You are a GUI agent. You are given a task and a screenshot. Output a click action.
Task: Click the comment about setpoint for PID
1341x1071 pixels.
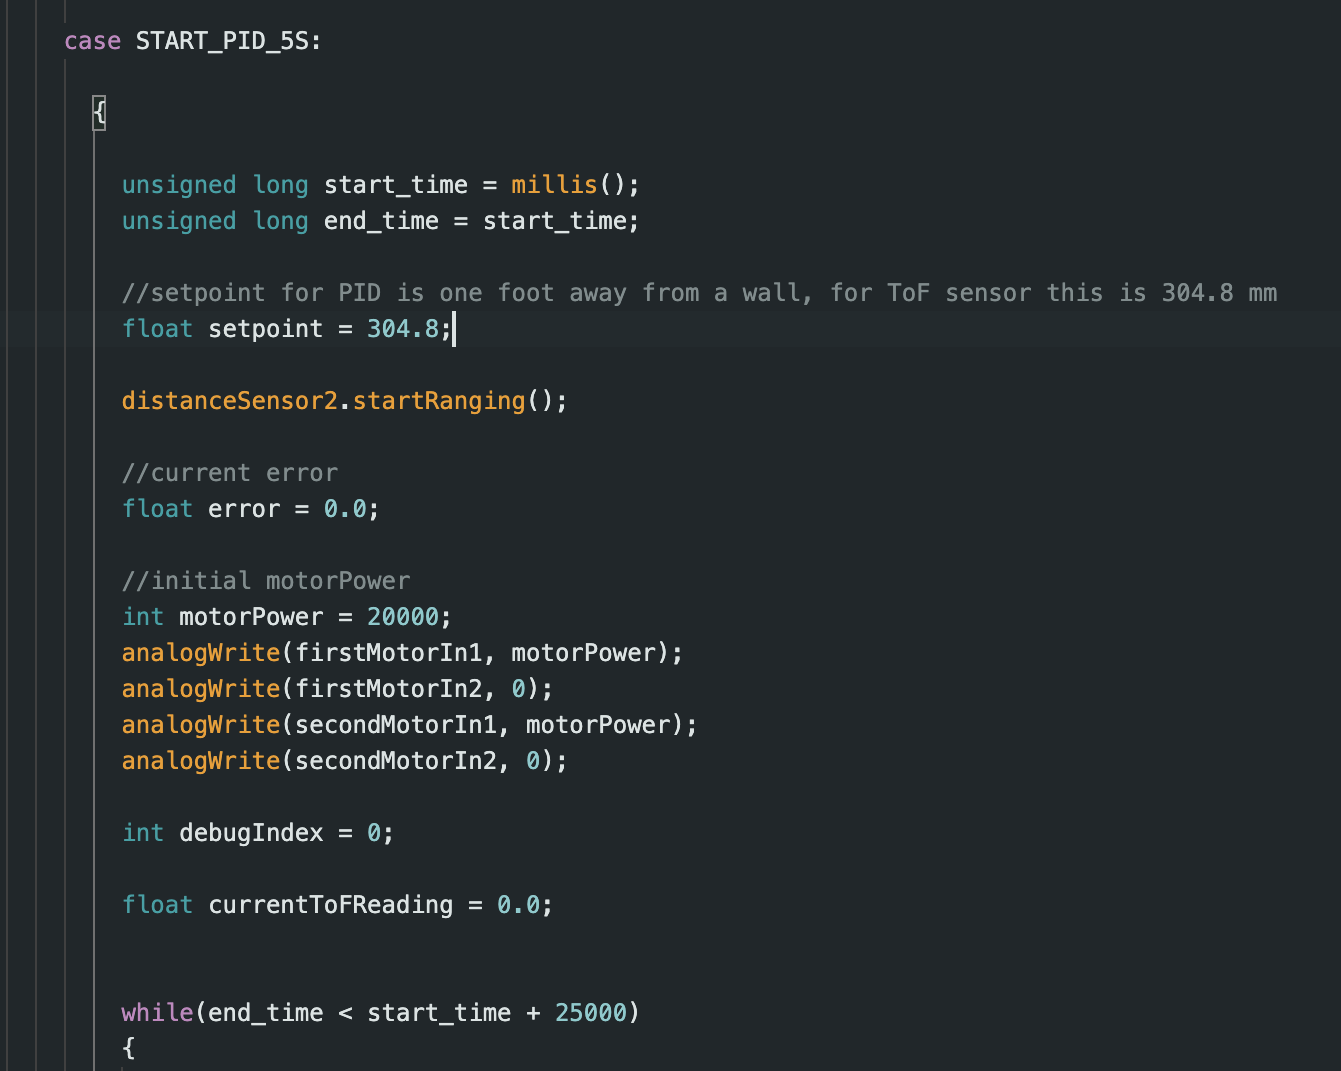[698, 293]
